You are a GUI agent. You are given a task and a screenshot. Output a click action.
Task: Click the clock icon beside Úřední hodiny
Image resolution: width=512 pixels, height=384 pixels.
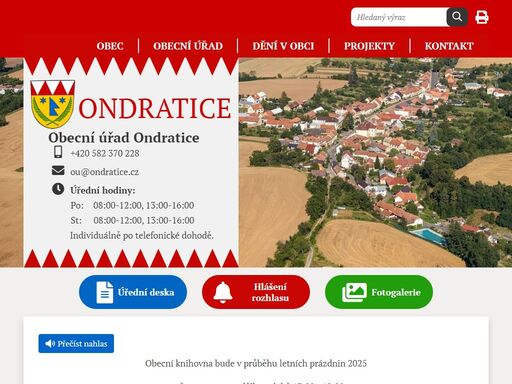(x=58, y=189)
